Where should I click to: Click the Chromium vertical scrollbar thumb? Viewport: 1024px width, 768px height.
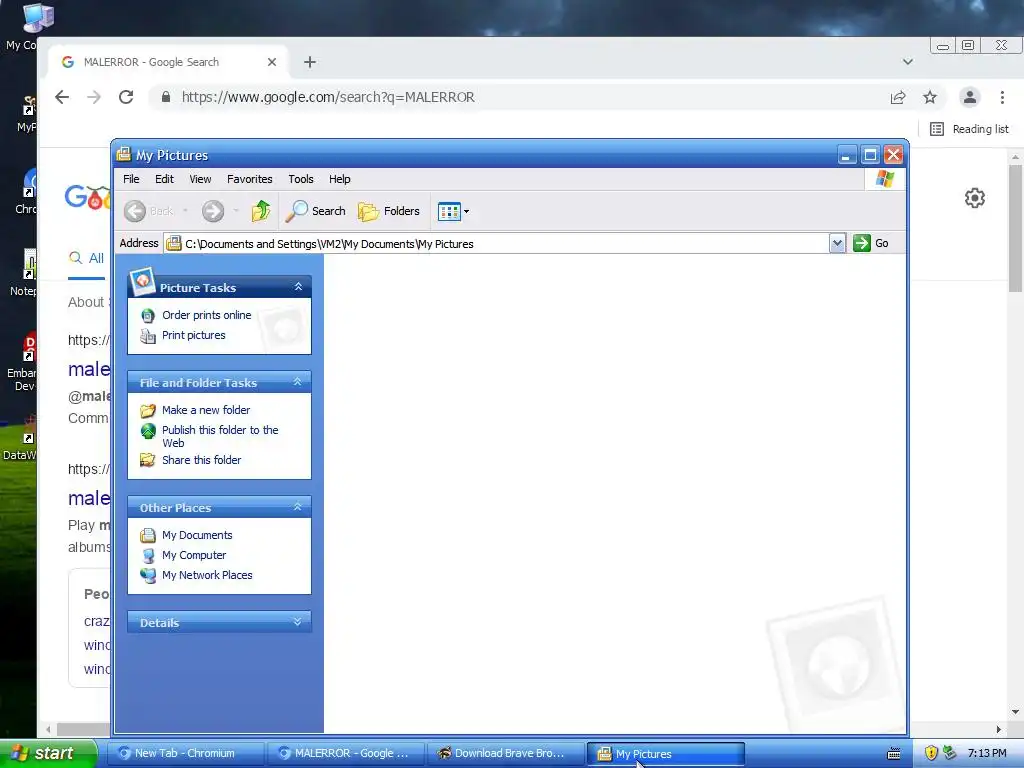click(1015, 229)
